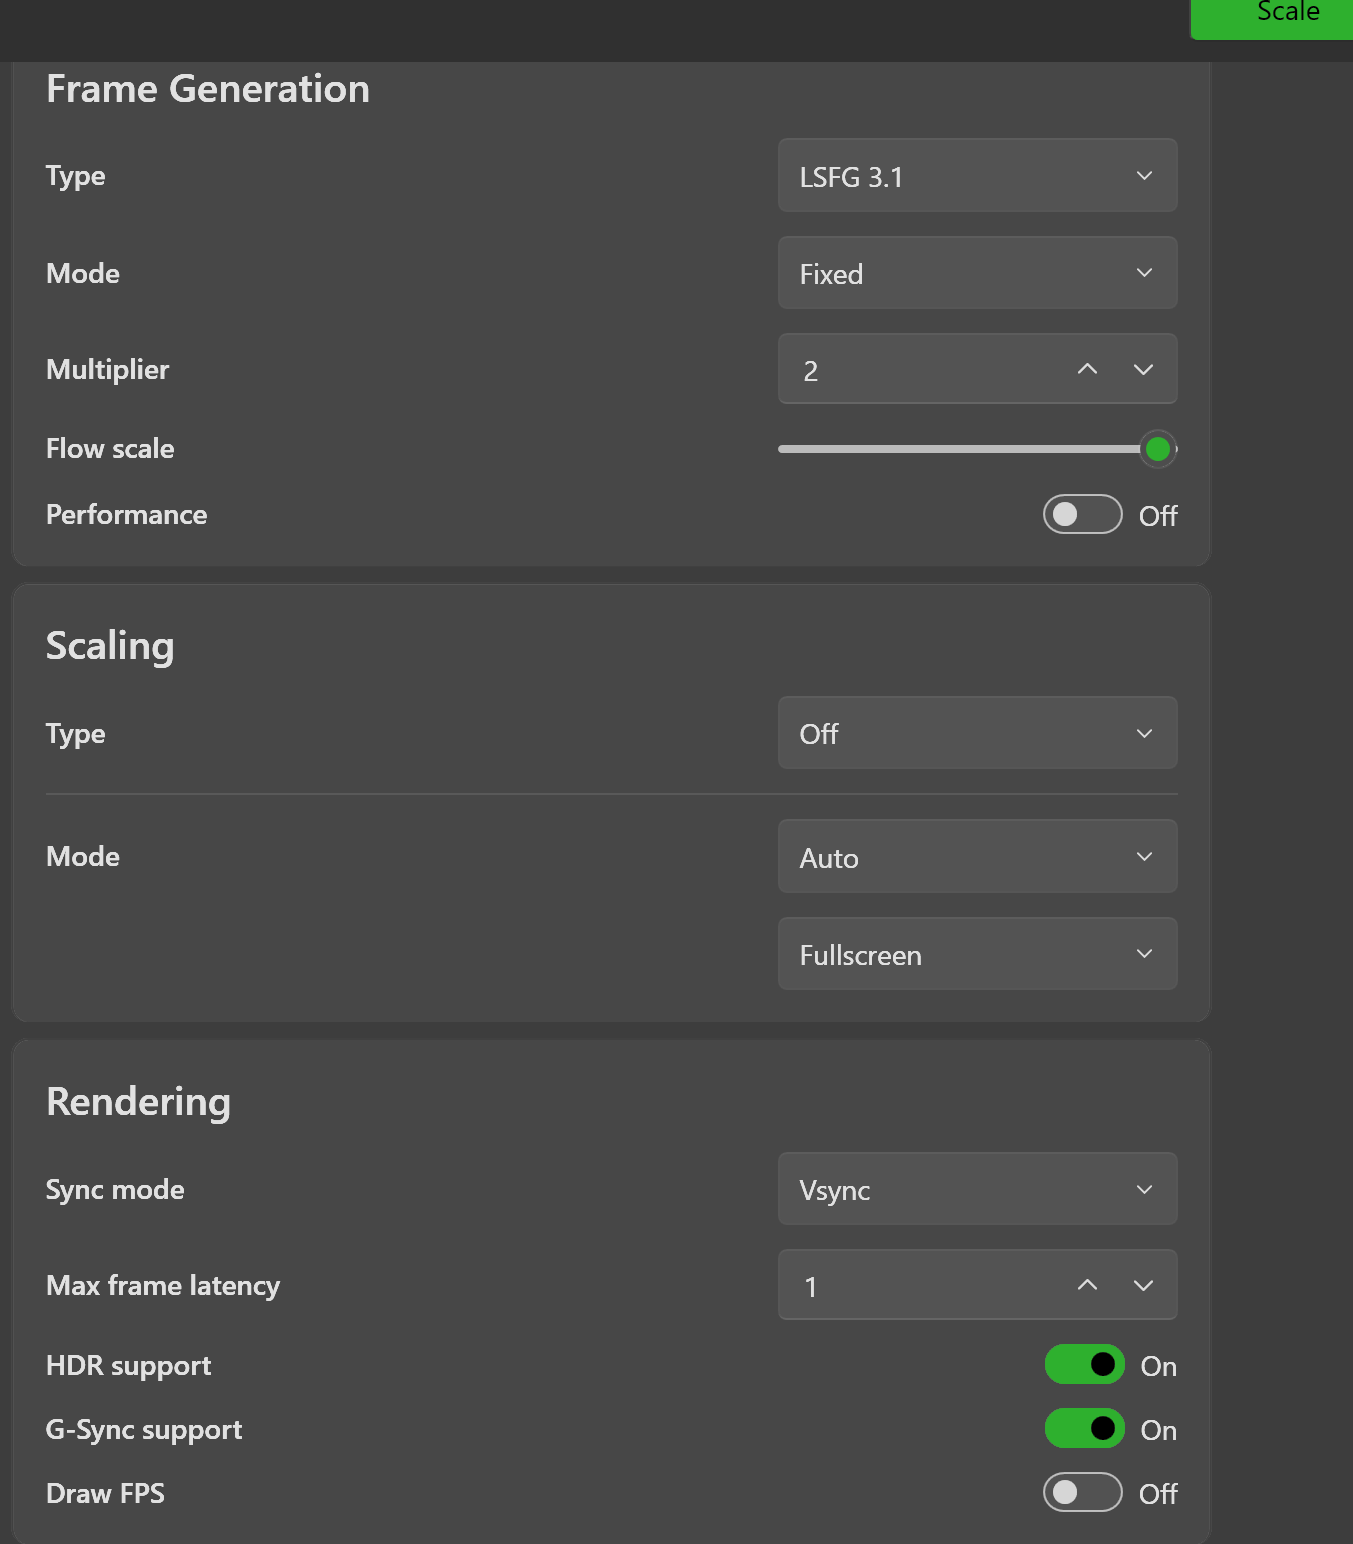This screenshot has height=1544, width=1353.
Task: Open the Frame Generation Type dropdown
Action: click(977, 176)
